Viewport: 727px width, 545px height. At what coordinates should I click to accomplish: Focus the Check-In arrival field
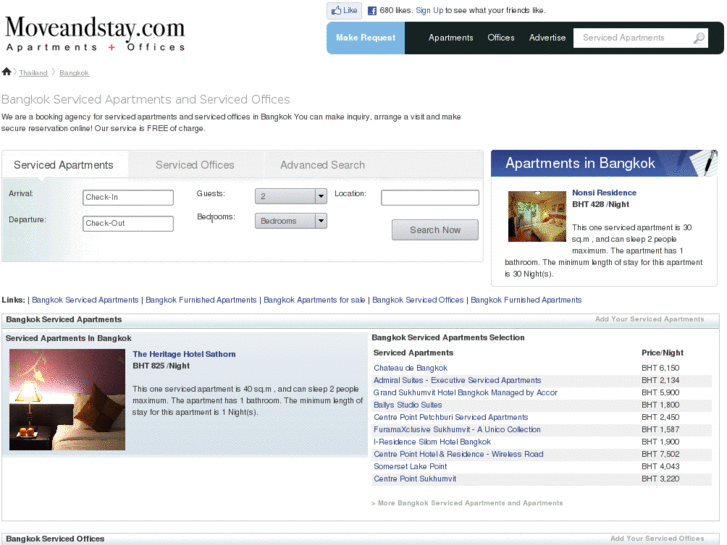[x=128, y=197]
